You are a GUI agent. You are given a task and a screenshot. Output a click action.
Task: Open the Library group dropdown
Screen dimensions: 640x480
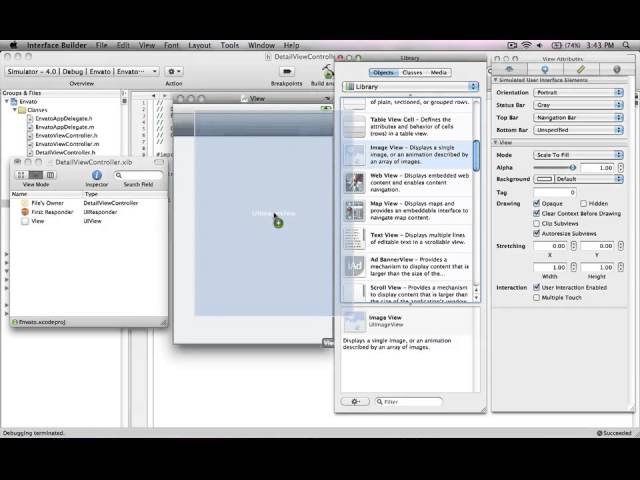pyautogui.click(x=411, y=87)
